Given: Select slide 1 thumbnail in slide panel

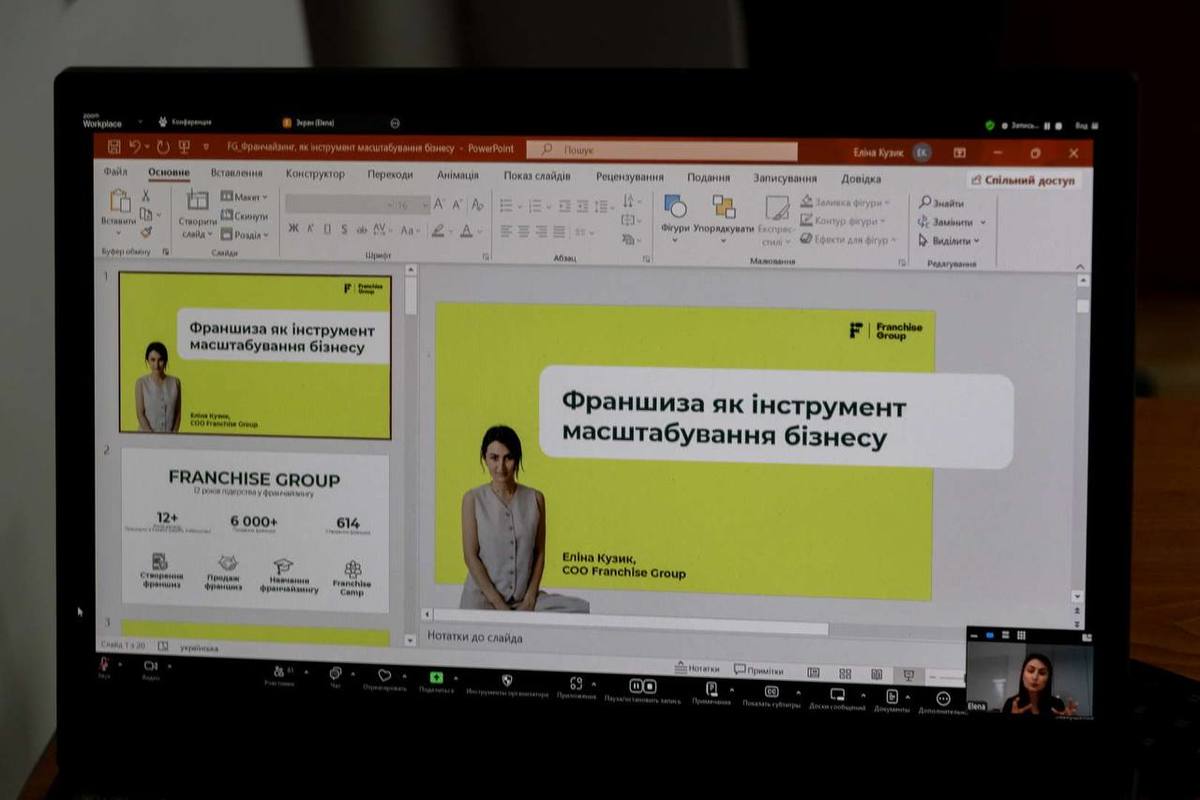Looking at the screenshot, I should (255, 355).
